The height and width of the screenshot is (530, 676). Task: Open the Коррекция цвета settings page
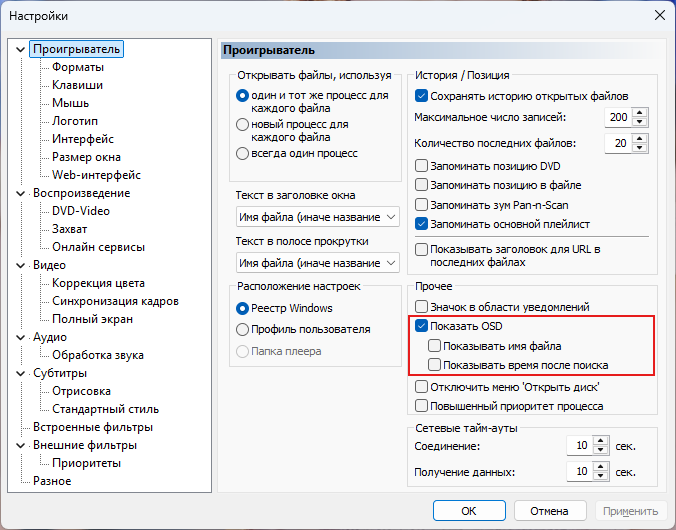(x=98, y=283)
